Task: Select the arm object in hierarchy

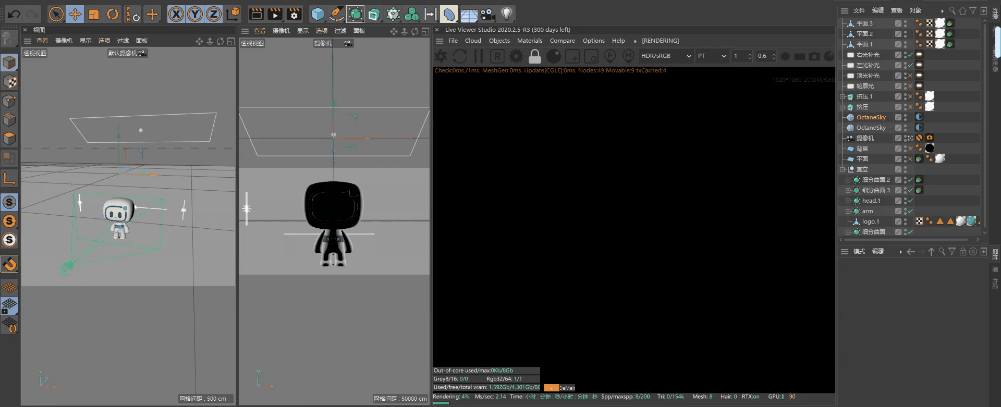Action: click(x=867, y=211)
